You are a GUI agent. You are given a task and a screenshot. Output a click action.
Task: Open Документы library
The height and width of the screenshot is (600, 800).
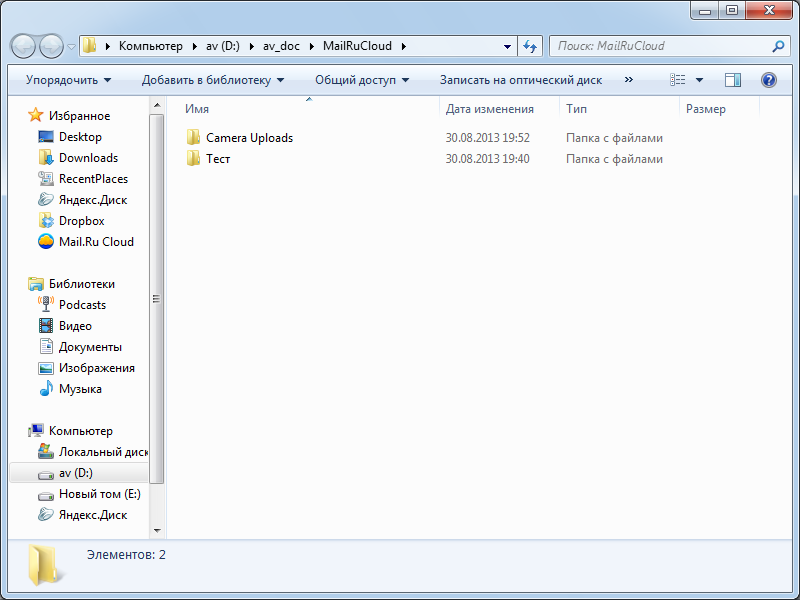click(90, 347)
